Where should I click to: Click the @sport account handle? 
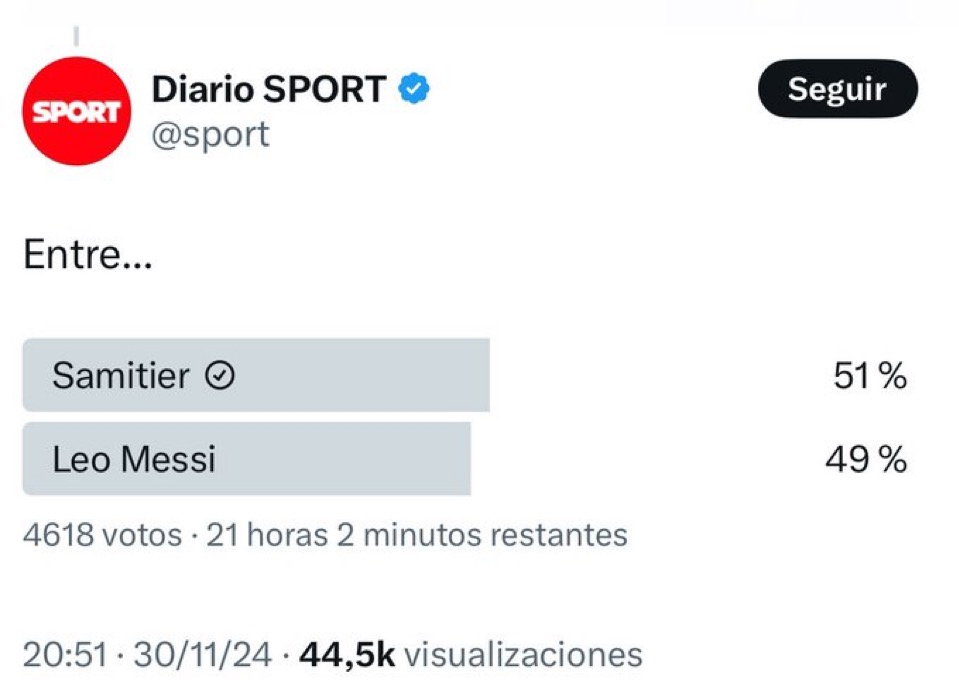click(210, 134)
